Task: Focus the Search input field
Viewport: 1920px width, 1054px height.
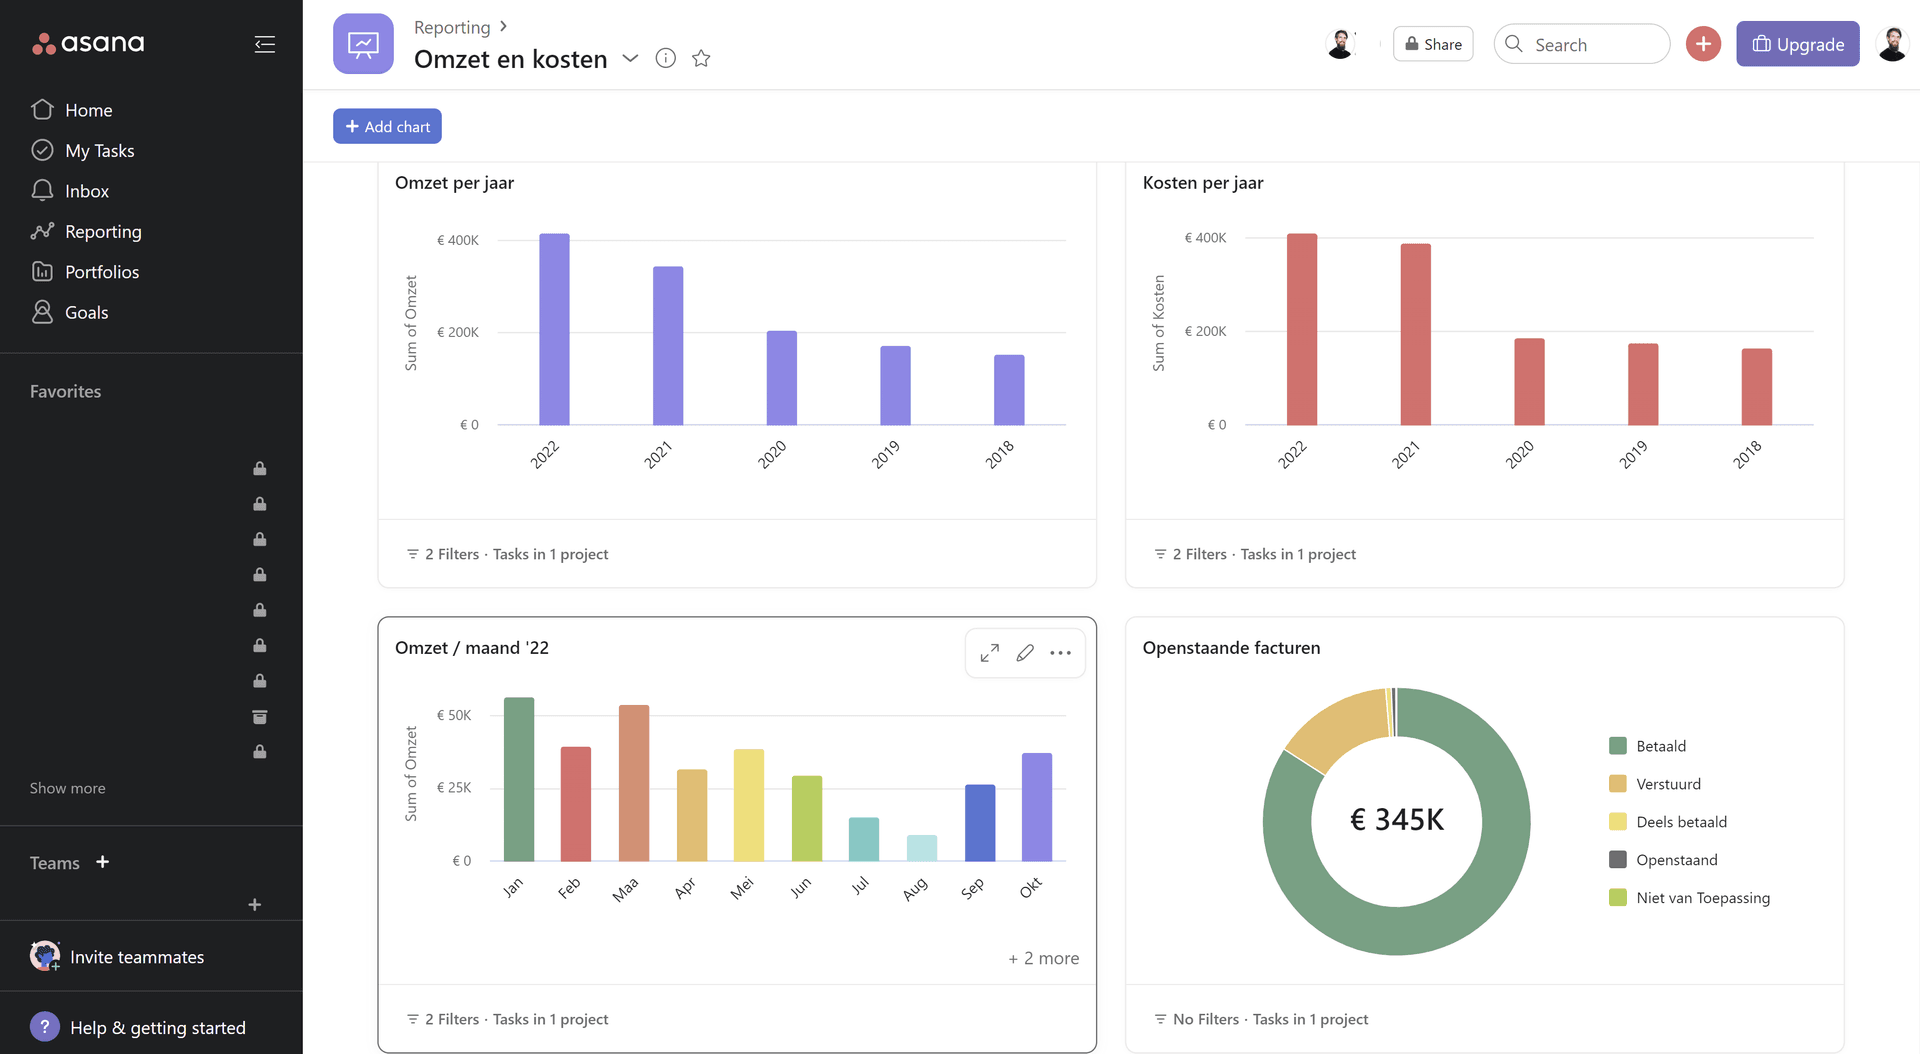Action: click(x=1581, y=44)
